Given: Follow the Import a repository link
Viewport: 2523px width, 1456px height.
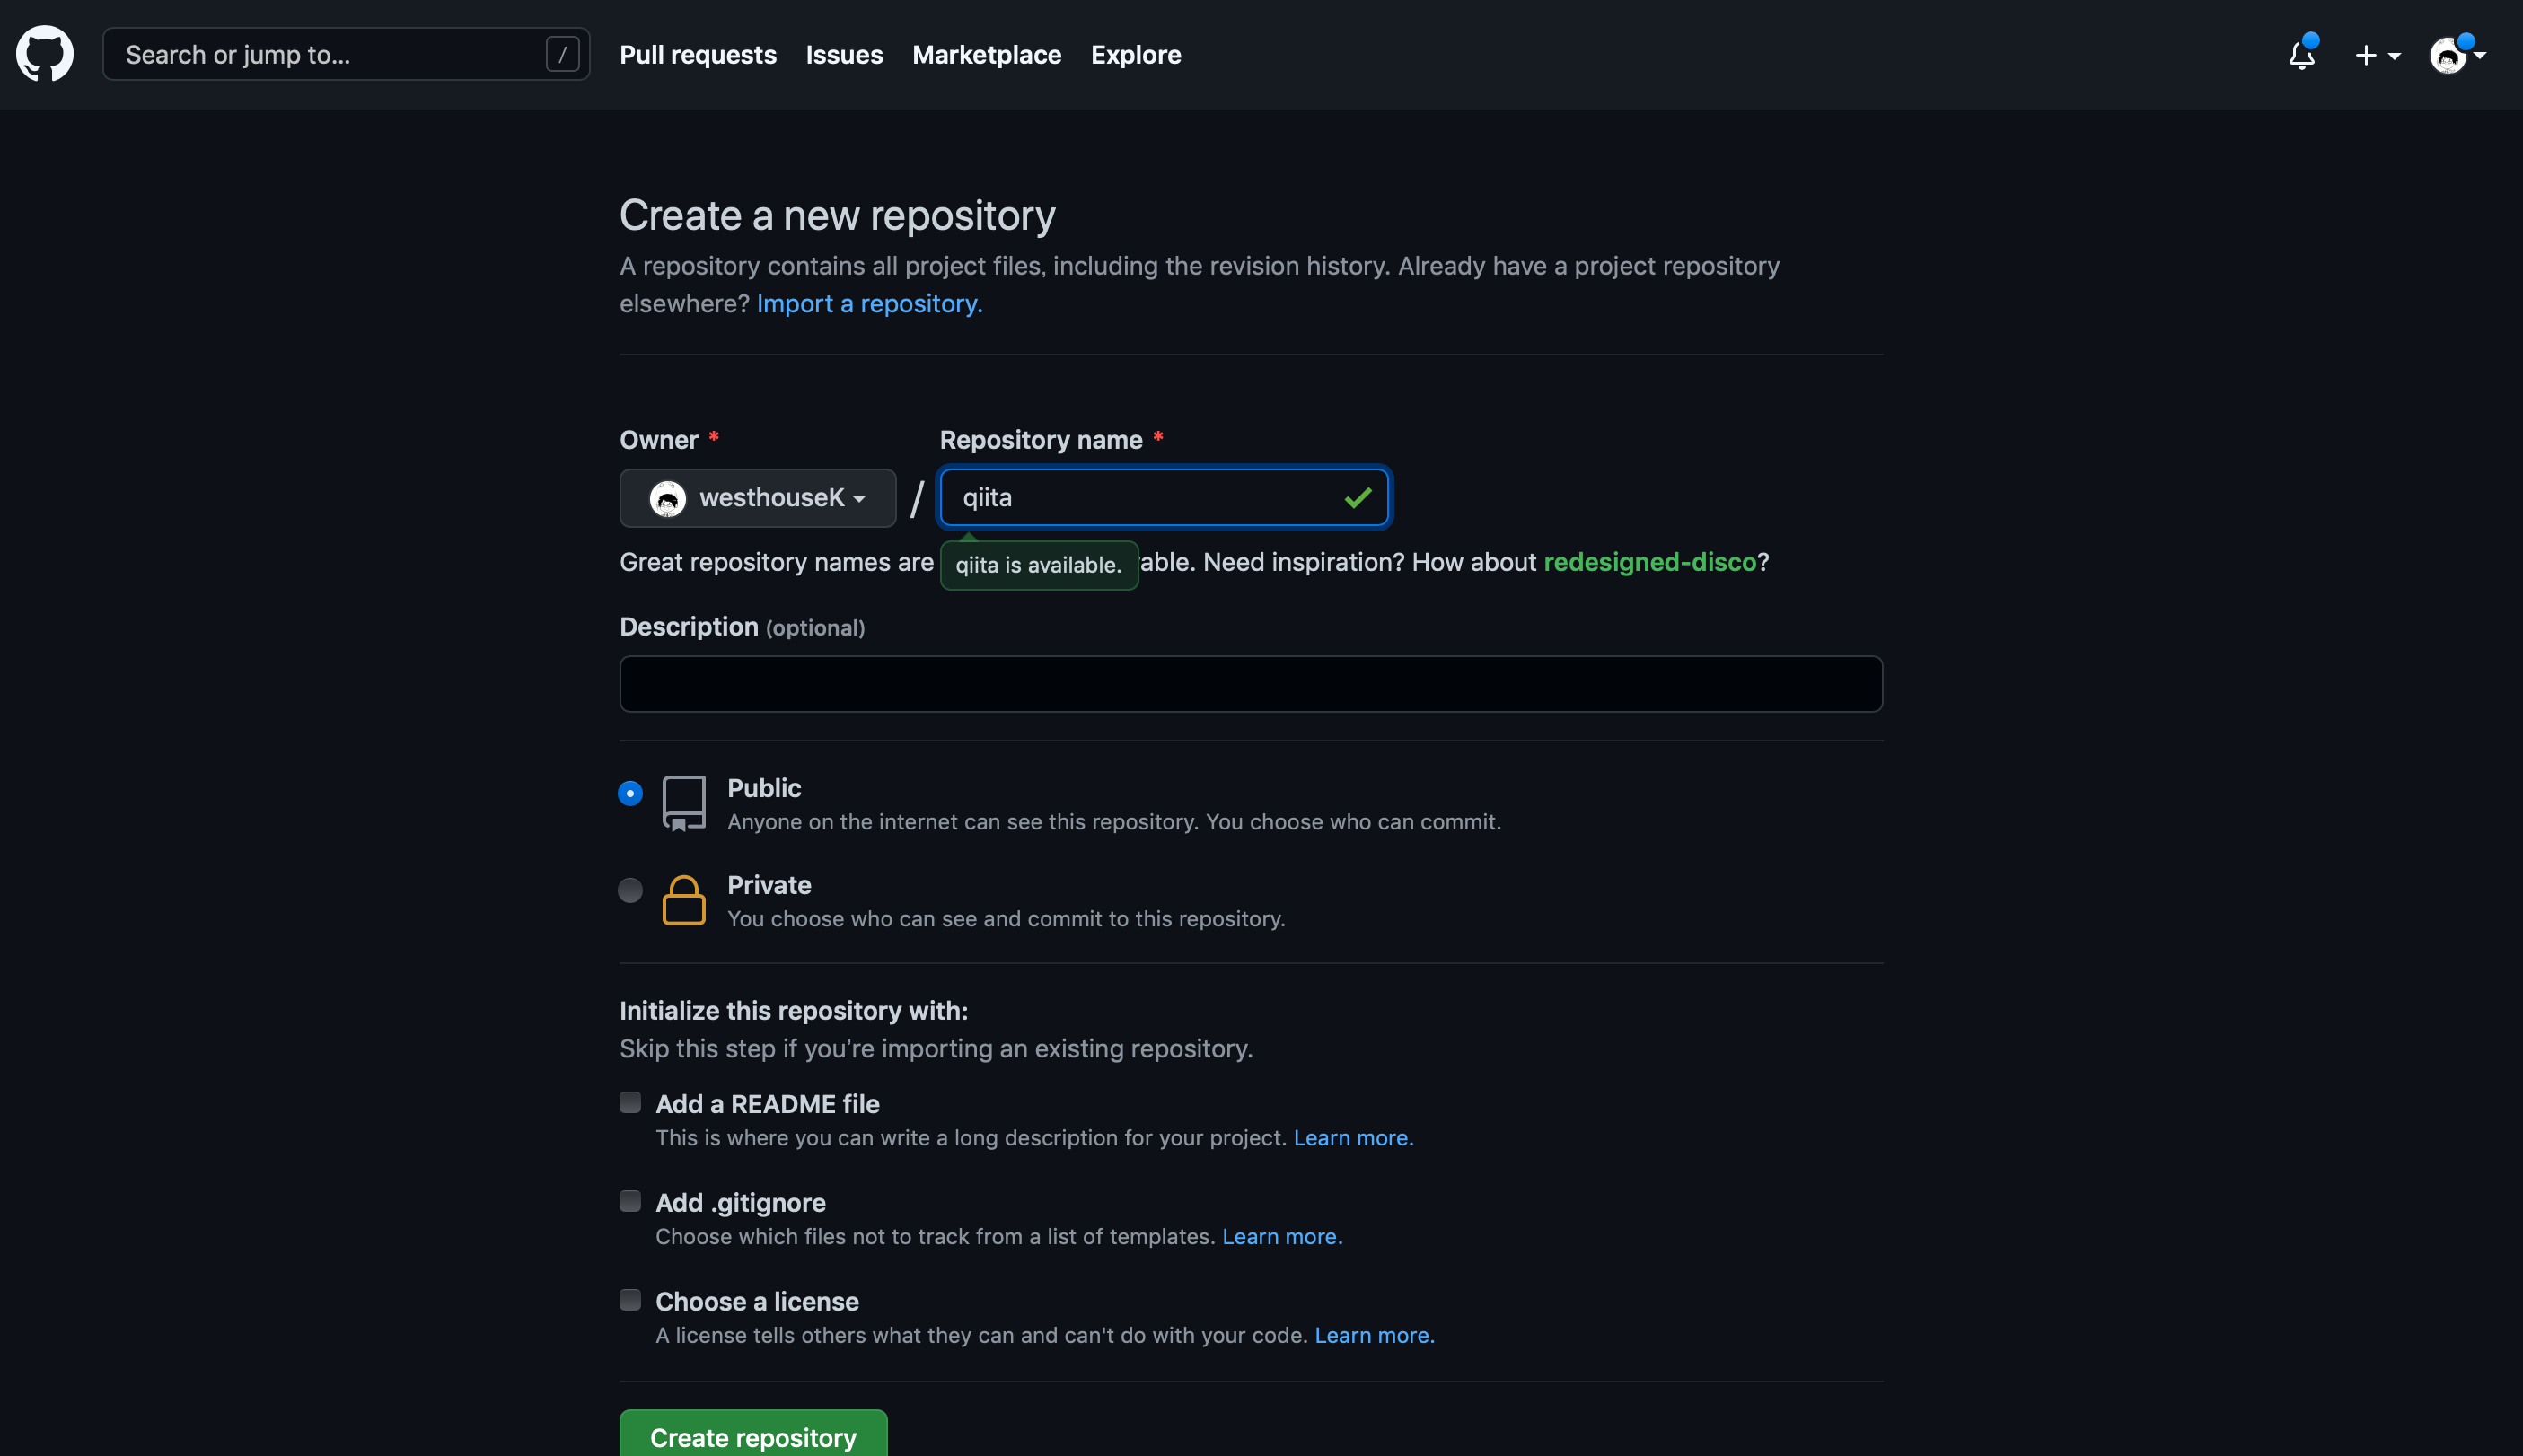Looking at the screenshot, I should pos(869,304).
